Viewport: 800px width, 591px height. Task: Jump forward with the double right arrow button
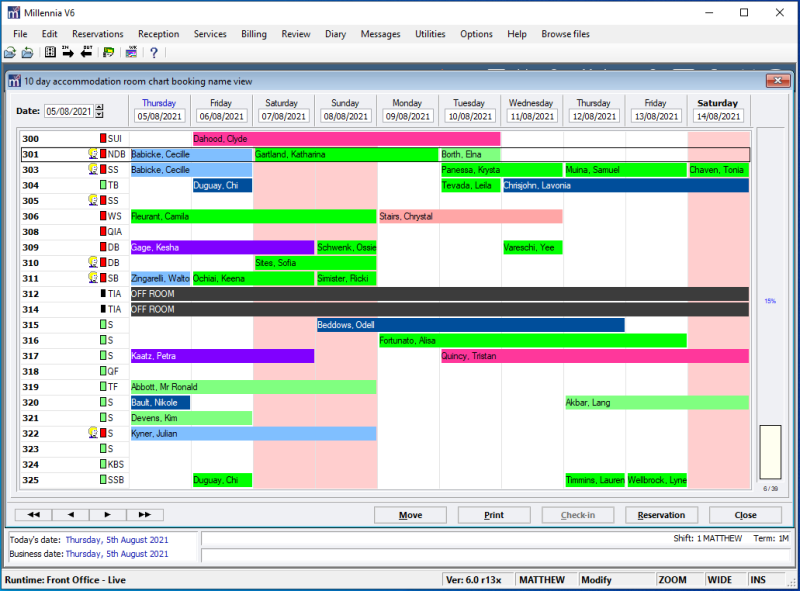(x=144, y=515)
